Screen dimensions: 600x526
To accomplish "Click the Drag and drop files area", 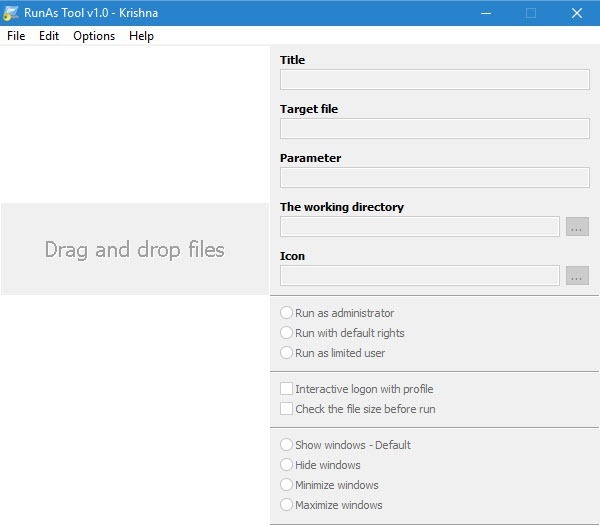I will click(135, 249).
